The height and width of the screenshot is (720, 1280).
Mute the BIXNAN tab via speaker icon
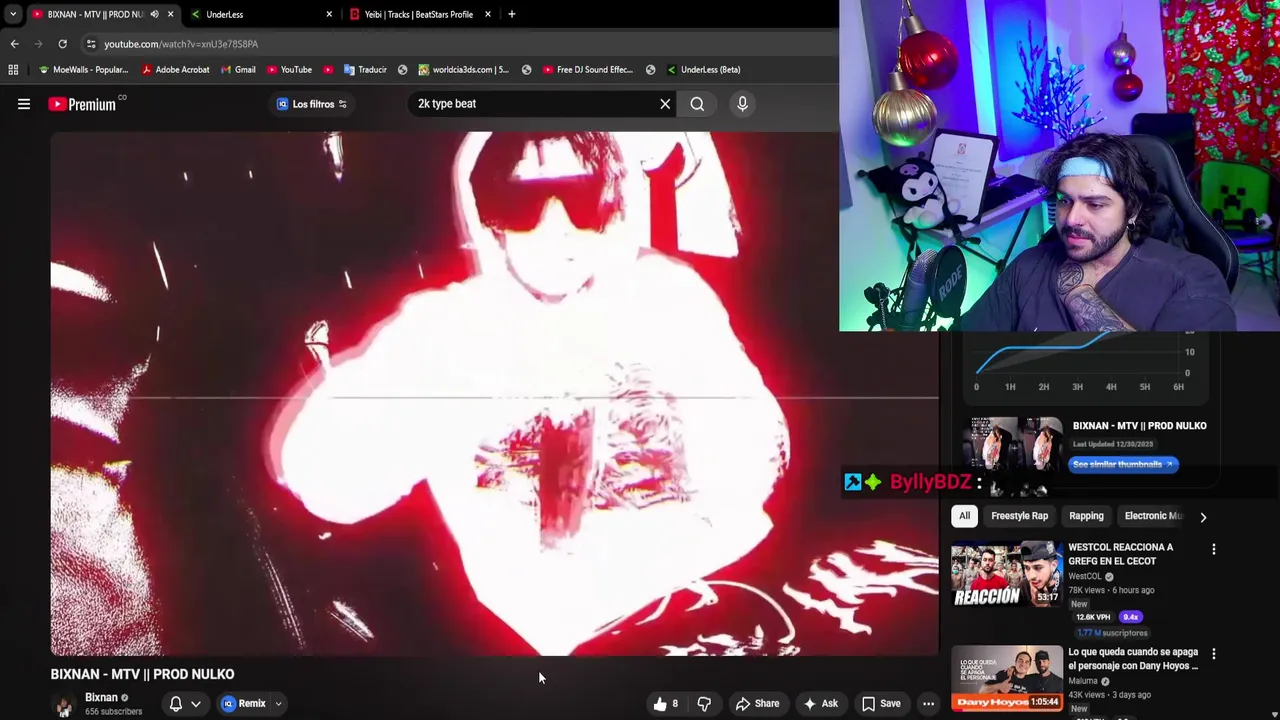pyautogui.click(x=154, y=14)
